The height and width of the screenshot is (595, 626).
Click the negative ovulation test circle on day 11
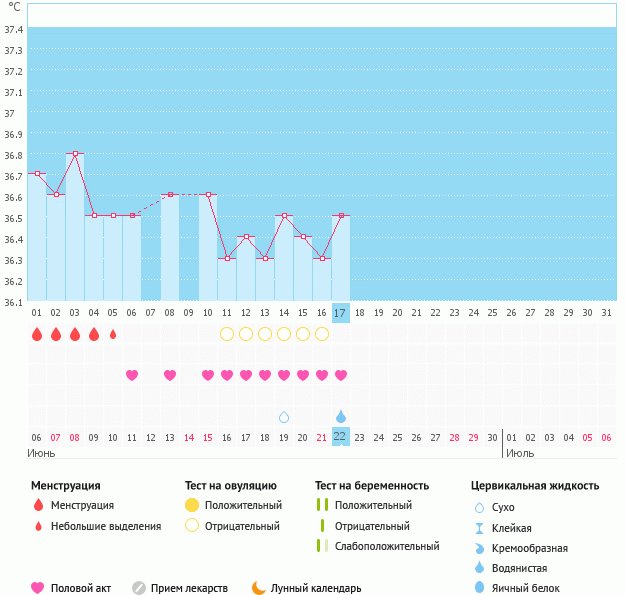point(227,334)
